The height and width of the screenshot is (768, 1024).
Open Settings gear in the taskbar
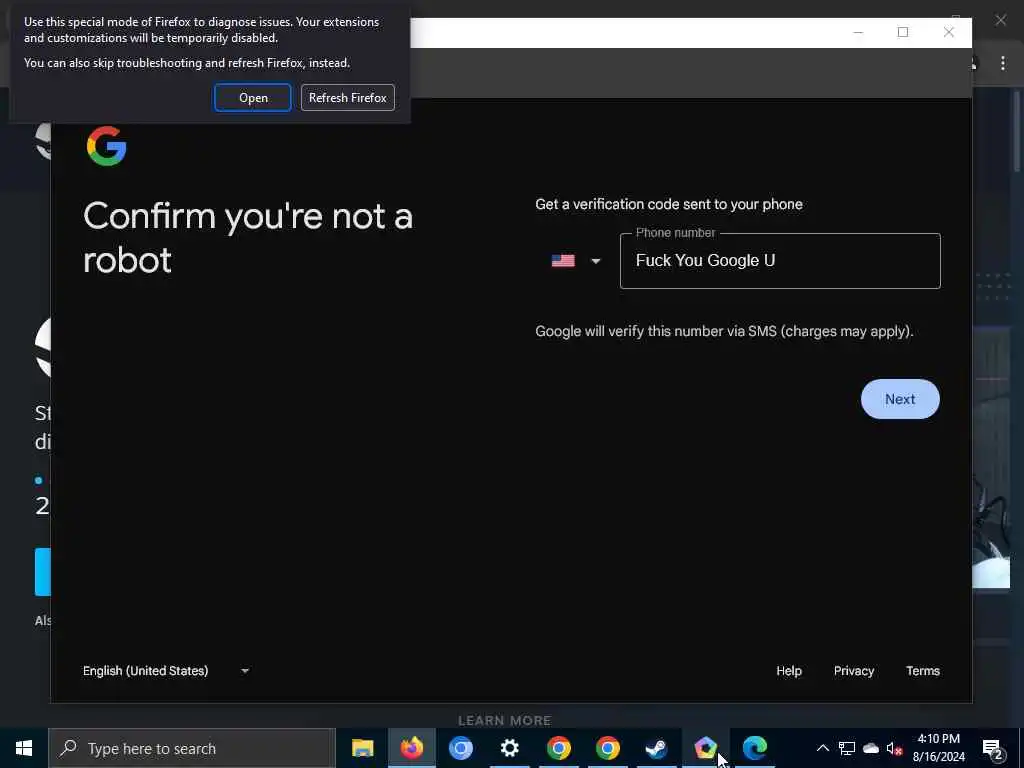click(509, 748)
